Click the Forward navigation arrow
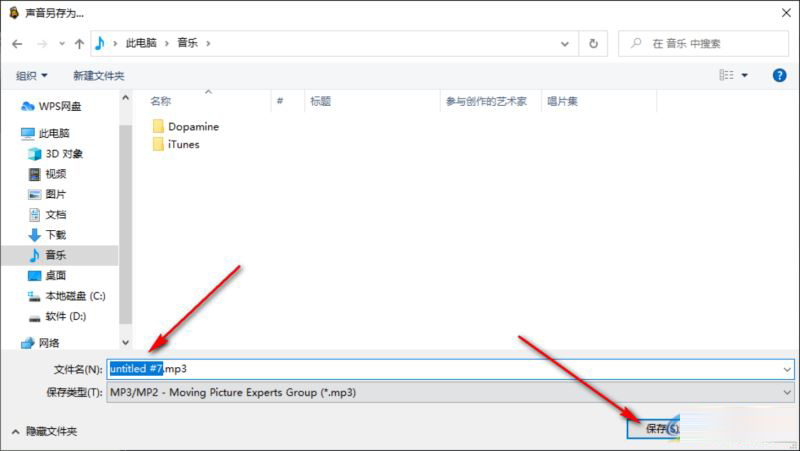 click(x=42, y=44)
